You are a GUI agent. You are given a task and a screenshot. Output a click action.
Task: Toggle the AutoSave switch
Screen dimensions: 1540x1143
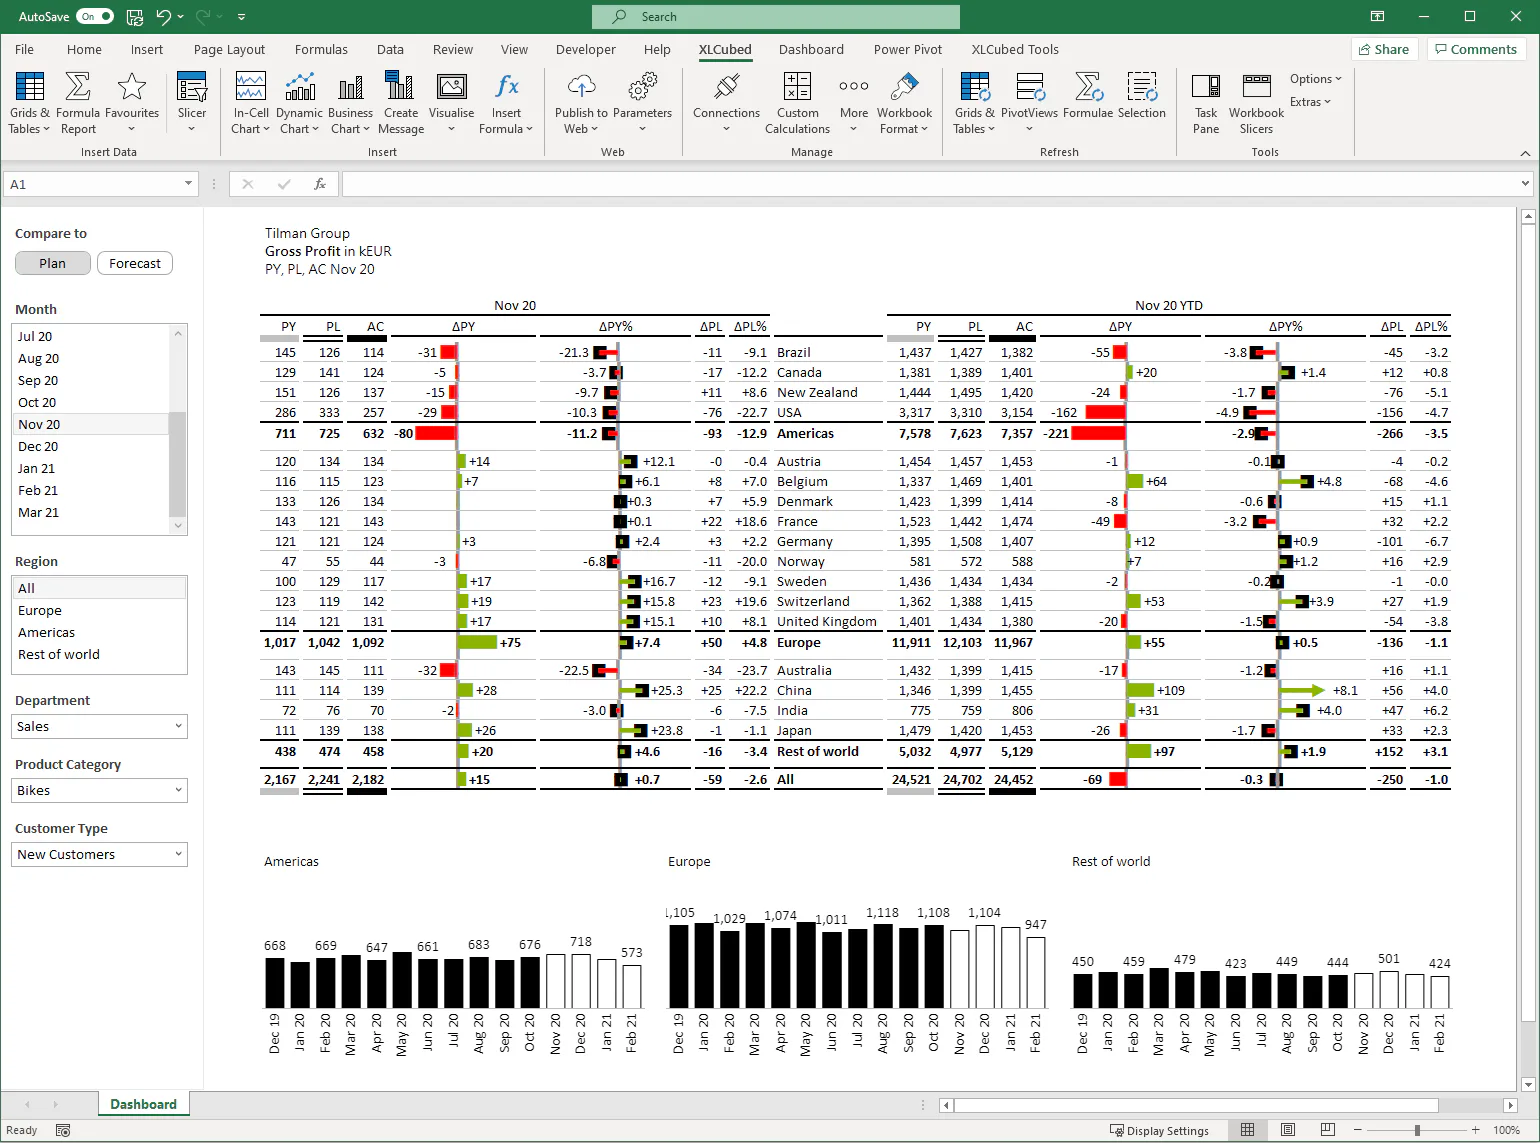pos(94,17)
